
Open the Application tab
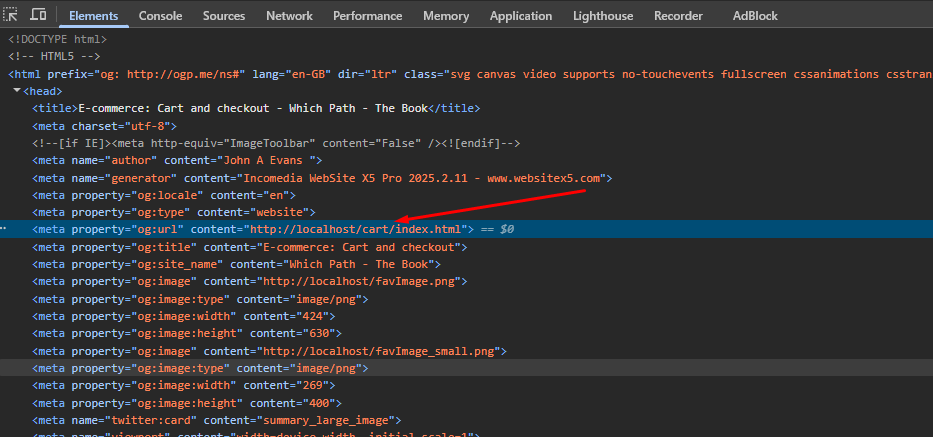pyautogui.click(x=521, y=16)
